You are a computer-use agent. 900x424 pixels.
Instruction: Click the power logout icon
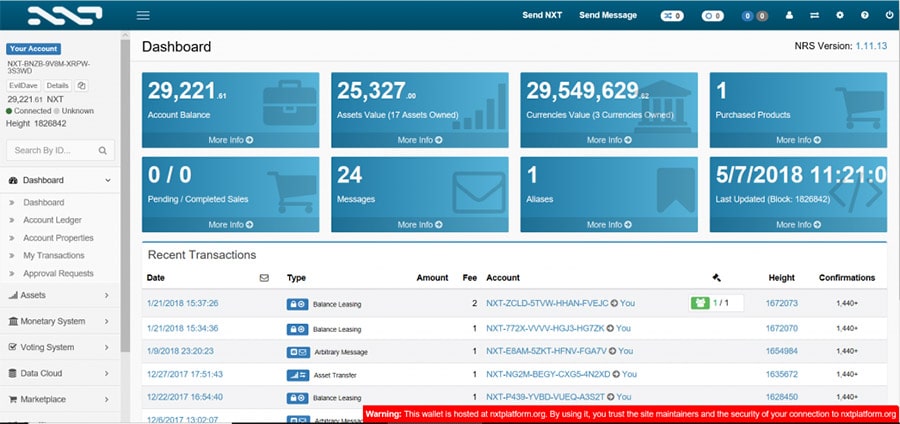click(x=886, y=15)
